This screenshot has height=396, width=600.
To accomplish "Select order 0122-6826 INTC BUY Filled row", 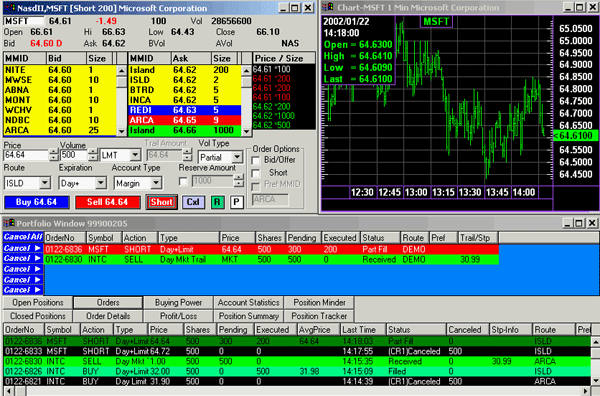I will [x=297, y=371].
